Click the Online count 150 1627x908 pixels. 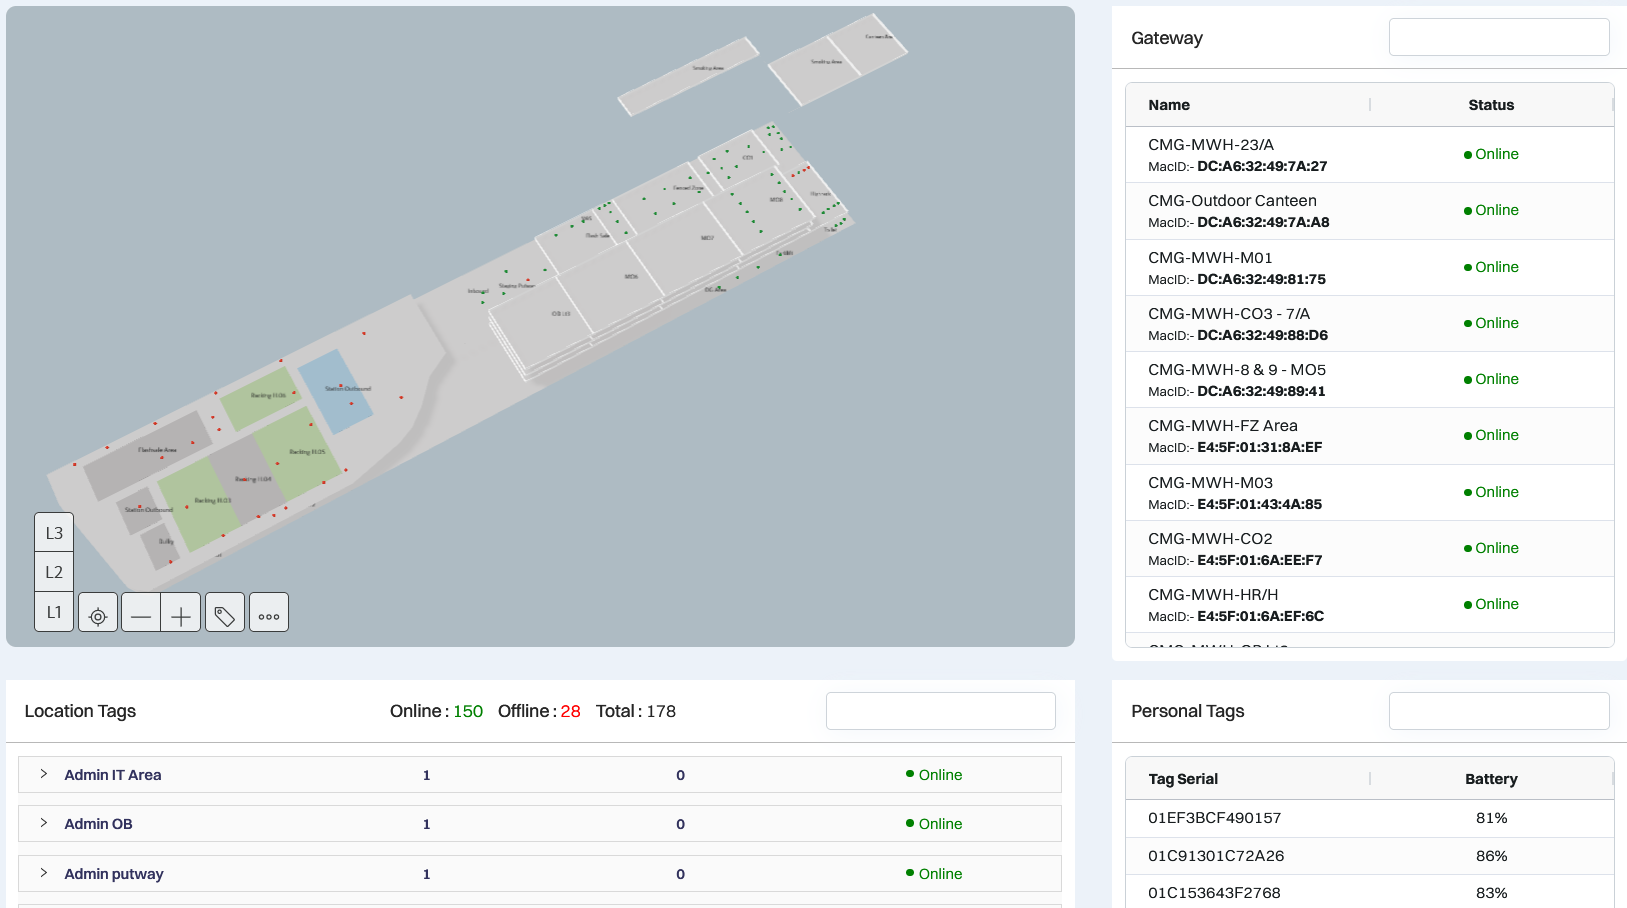point(468,711)
